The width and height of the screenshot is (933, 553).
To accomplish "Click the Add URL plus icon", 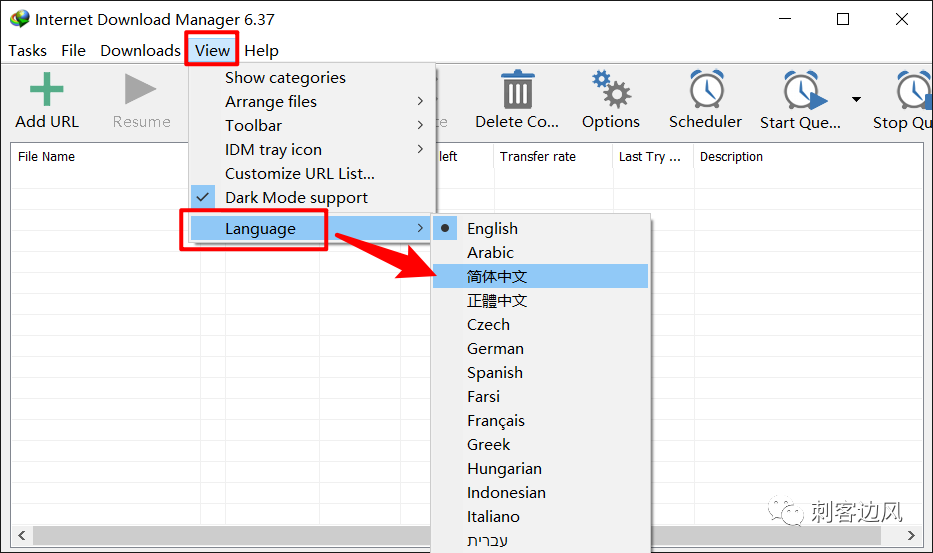I will click(46, 89).
